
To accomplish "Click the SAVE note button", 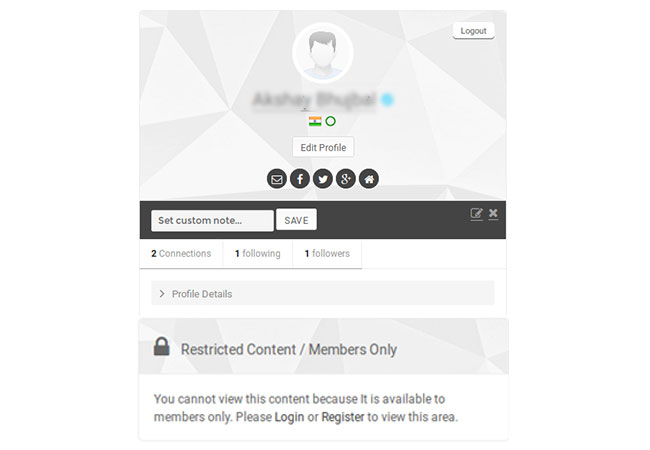I will [296, 220].
